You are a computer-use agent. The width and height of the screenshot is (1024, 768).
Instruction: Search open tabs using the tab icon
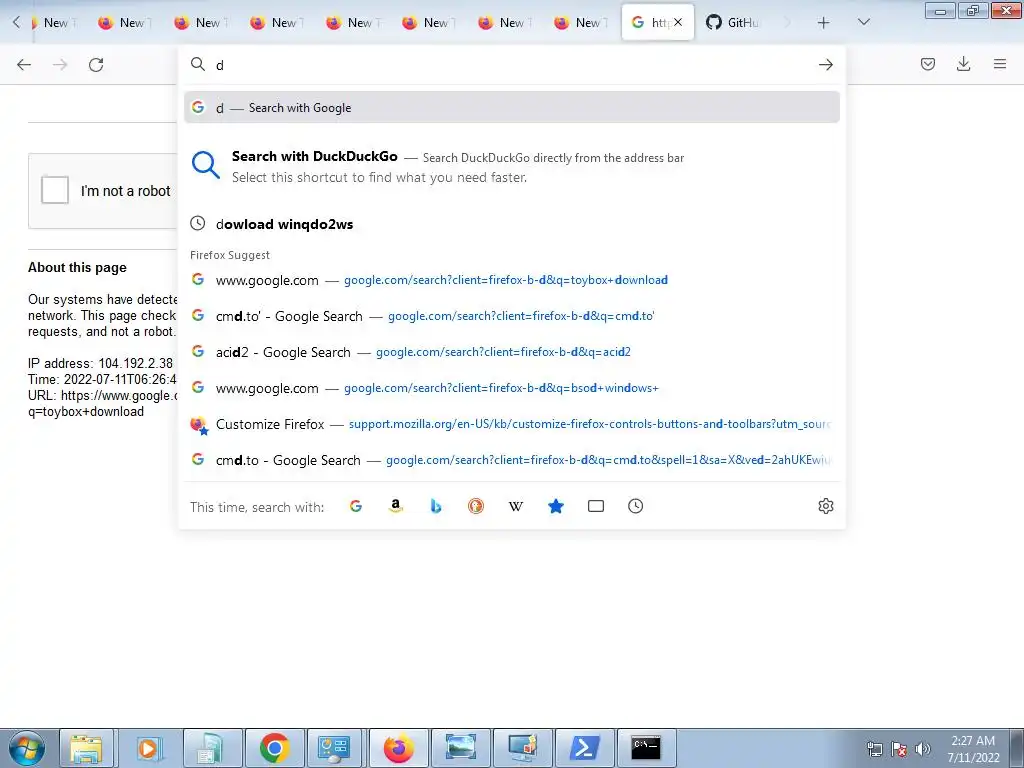[596, 506]
